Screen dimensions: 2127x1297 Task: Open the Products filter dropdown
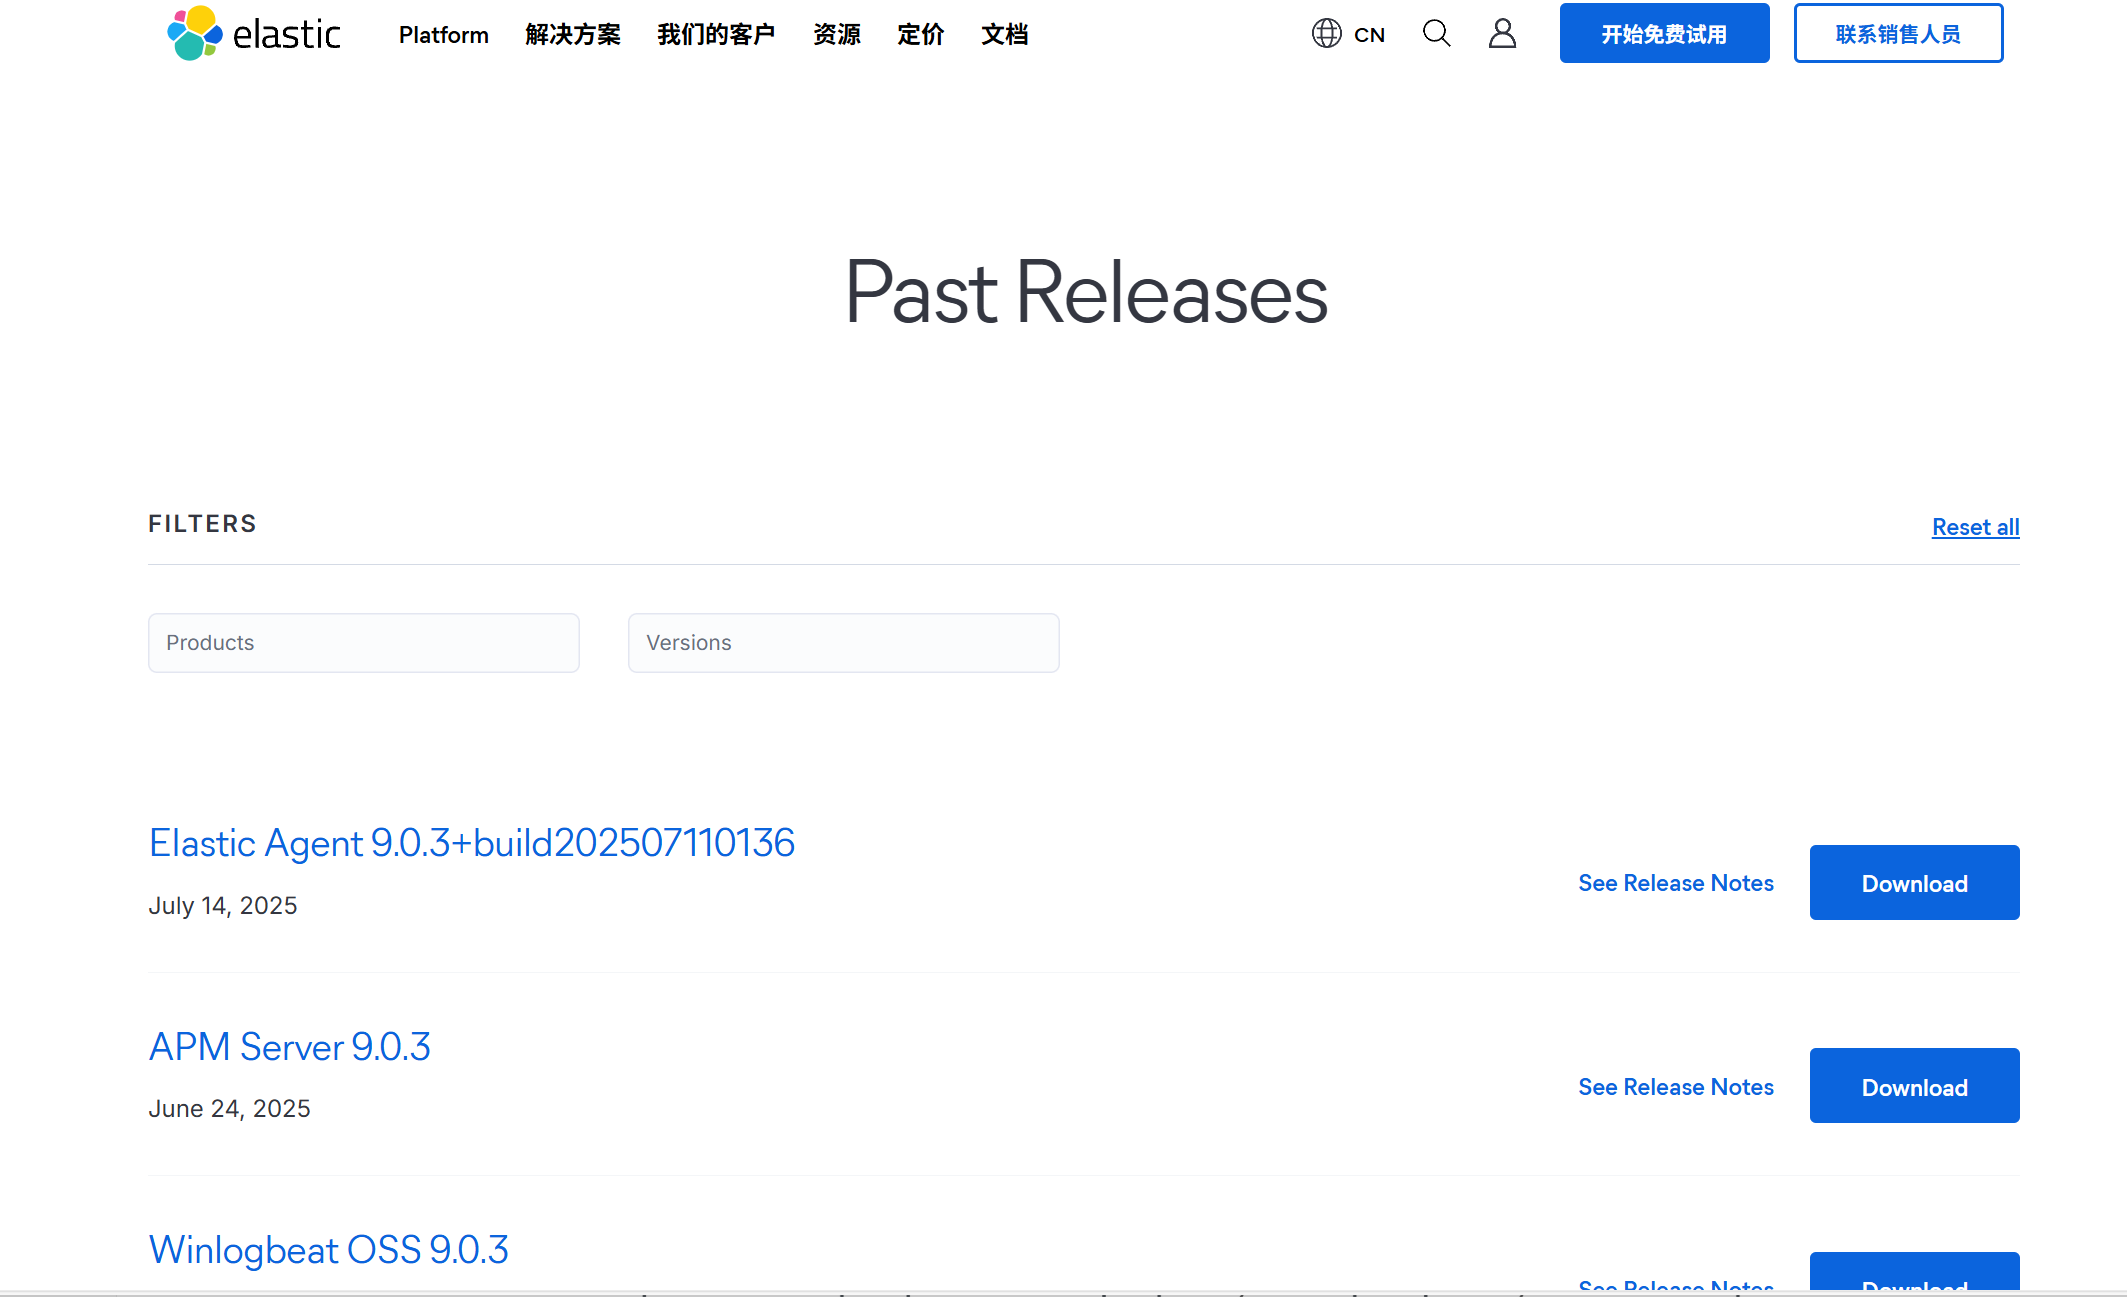tap(364, 643)
